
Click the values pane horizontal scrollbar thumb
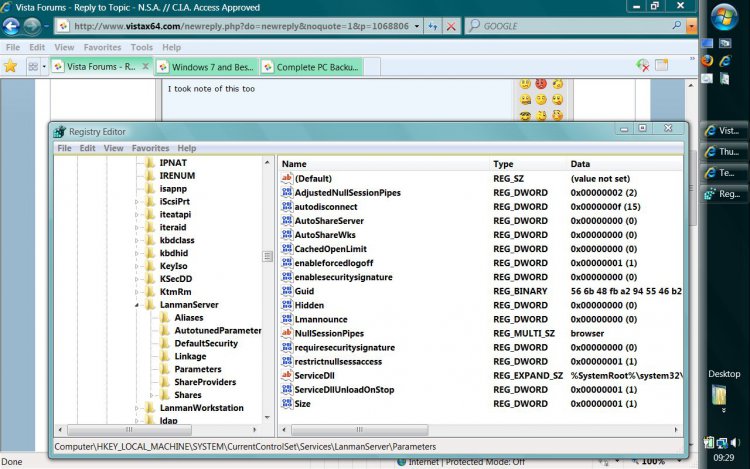(x=359, y=429)
